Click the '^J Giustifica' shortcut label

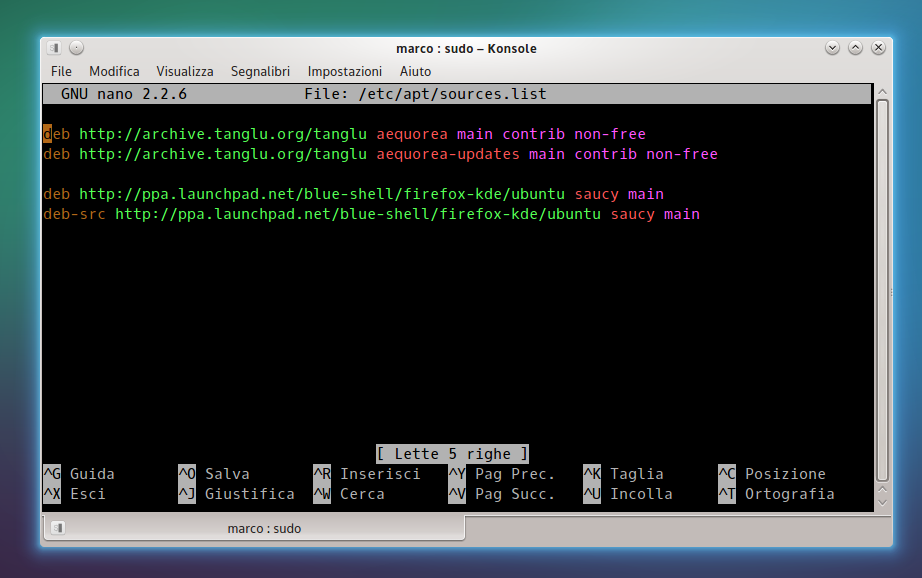236,494
